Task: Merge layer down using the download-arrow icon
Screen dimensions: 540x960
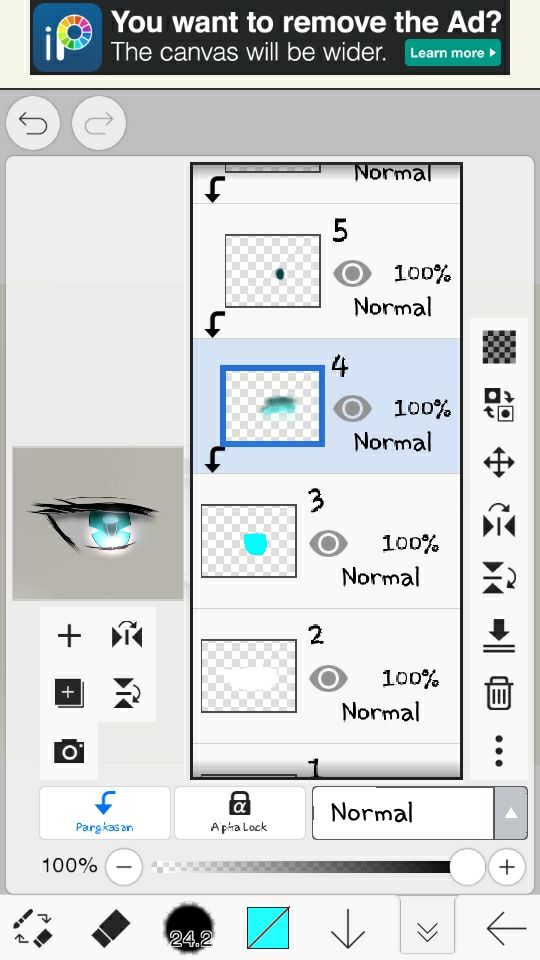Action: coord(499,636)
